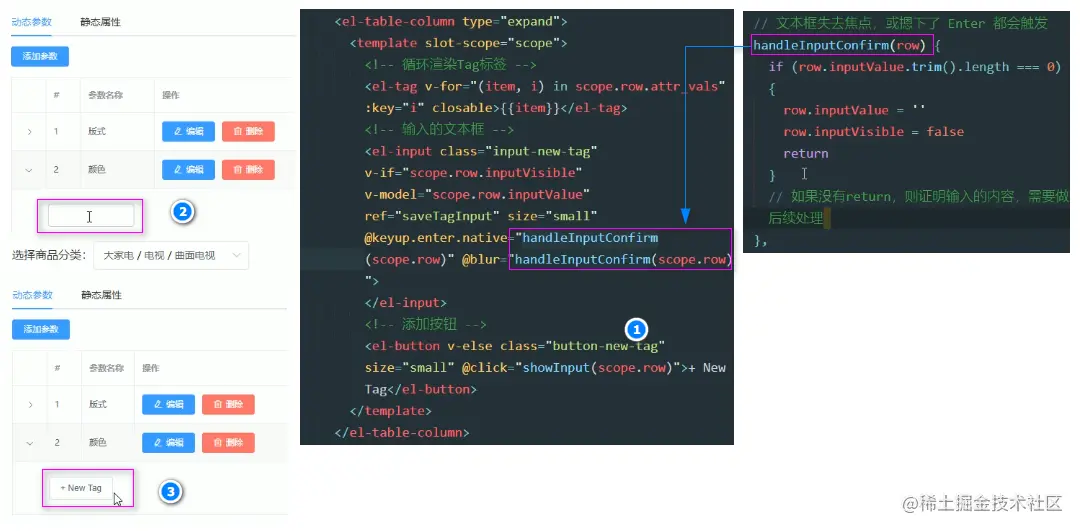Click the </template> closing tag

coord(391,410)
